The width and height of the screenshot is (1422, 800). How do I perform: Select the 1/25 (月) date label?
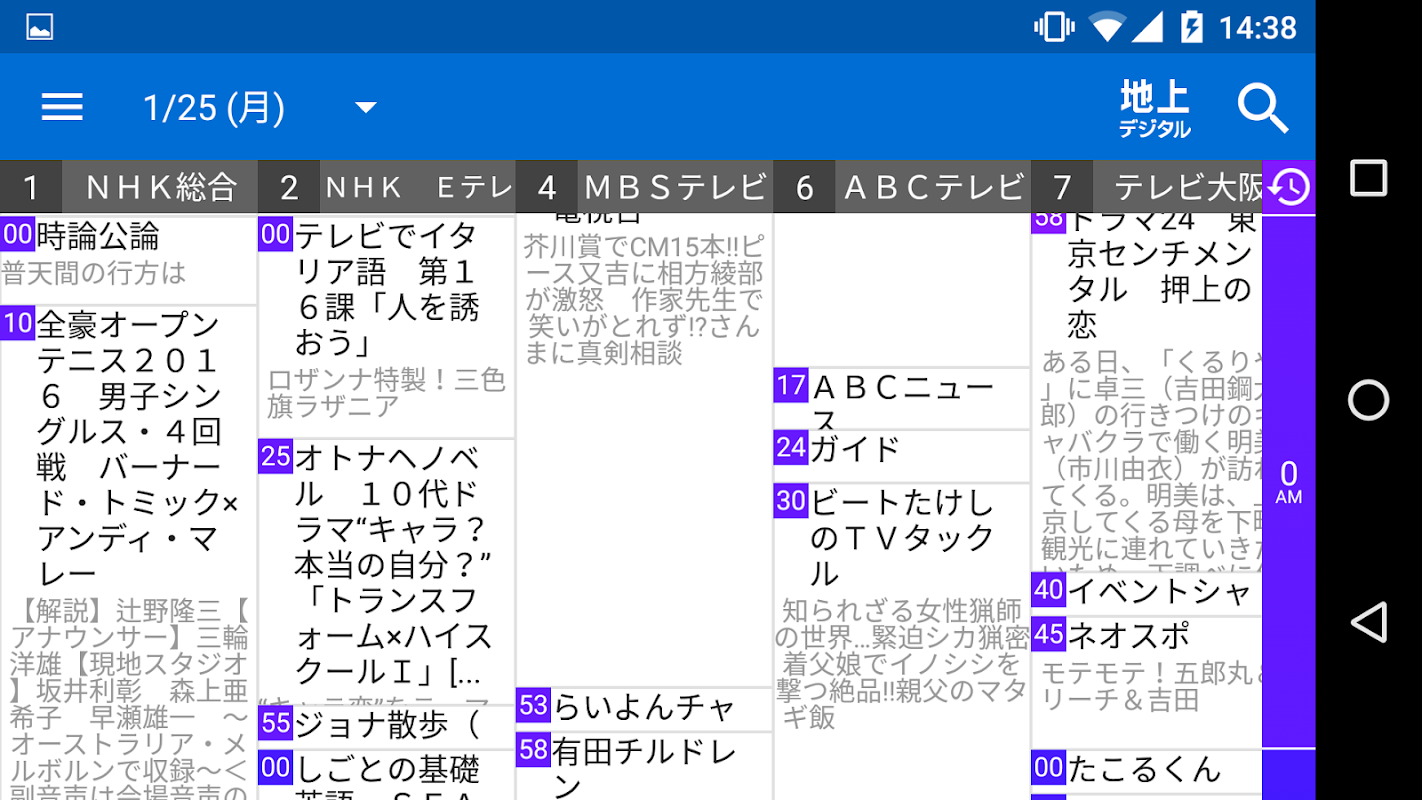tap(214, 107)
